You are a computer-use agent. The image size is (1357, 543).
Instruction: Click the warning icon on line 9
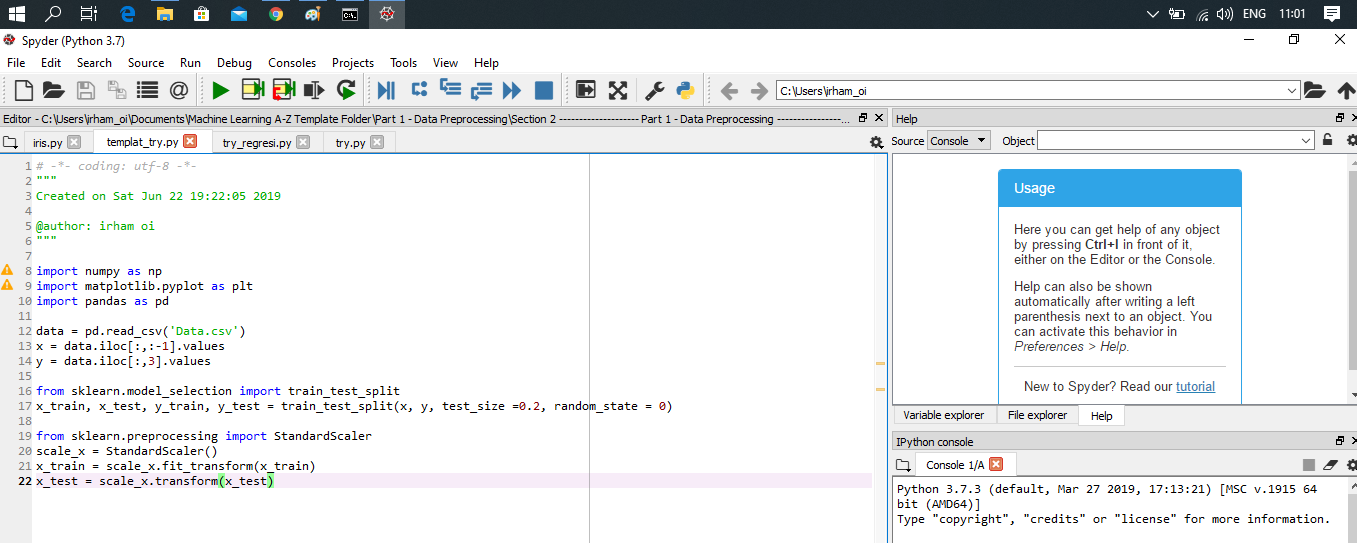7,285
